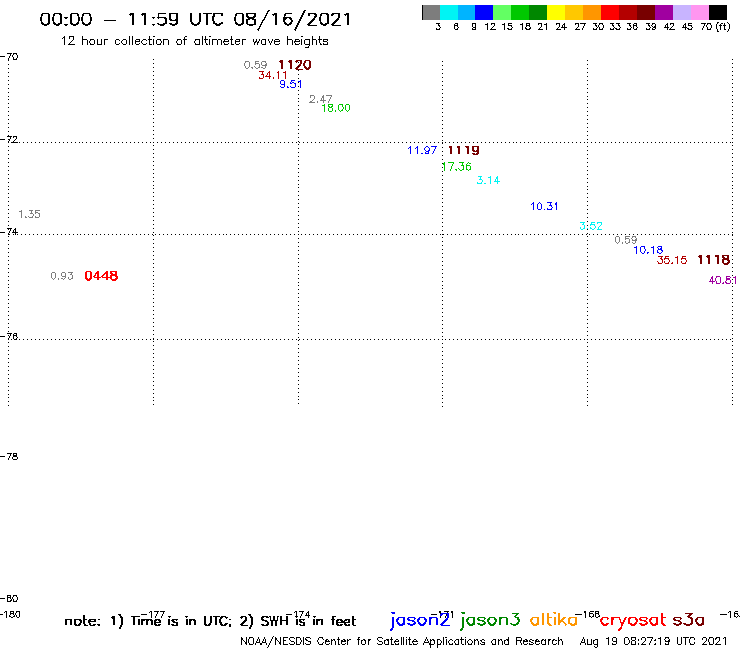Select the -72 latitude label
Screen dimensions: 740x650
pyautogui.click(x=9, y=140)
